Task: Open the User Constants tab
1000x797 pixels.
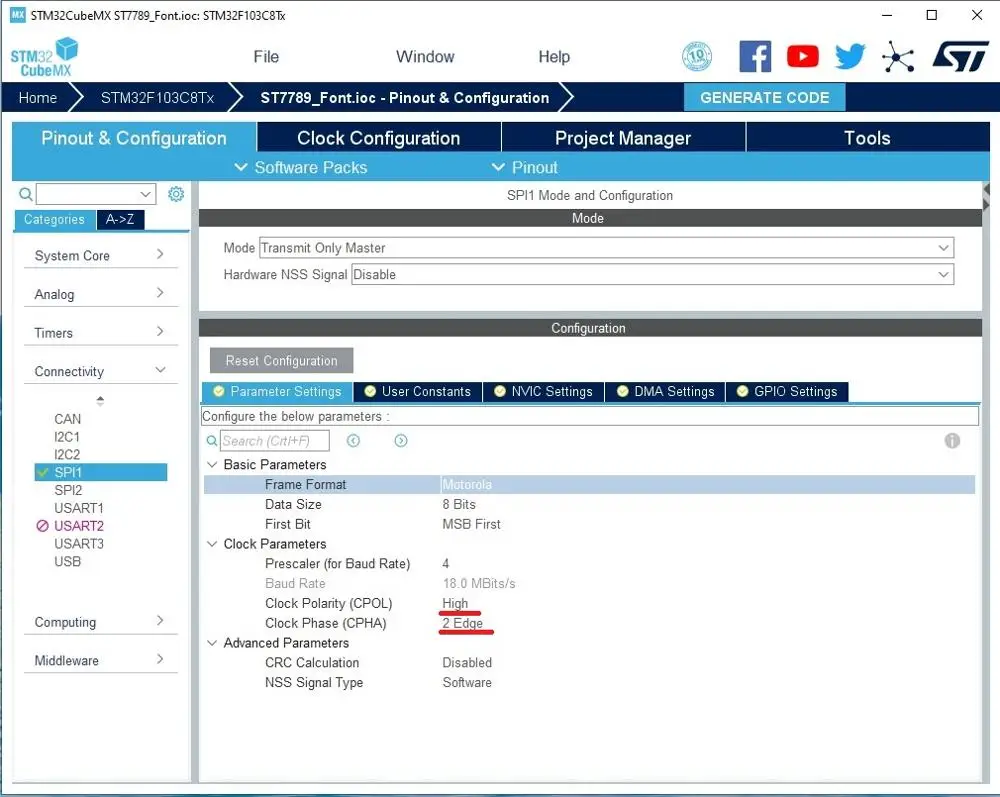Action: click(418, 391)
